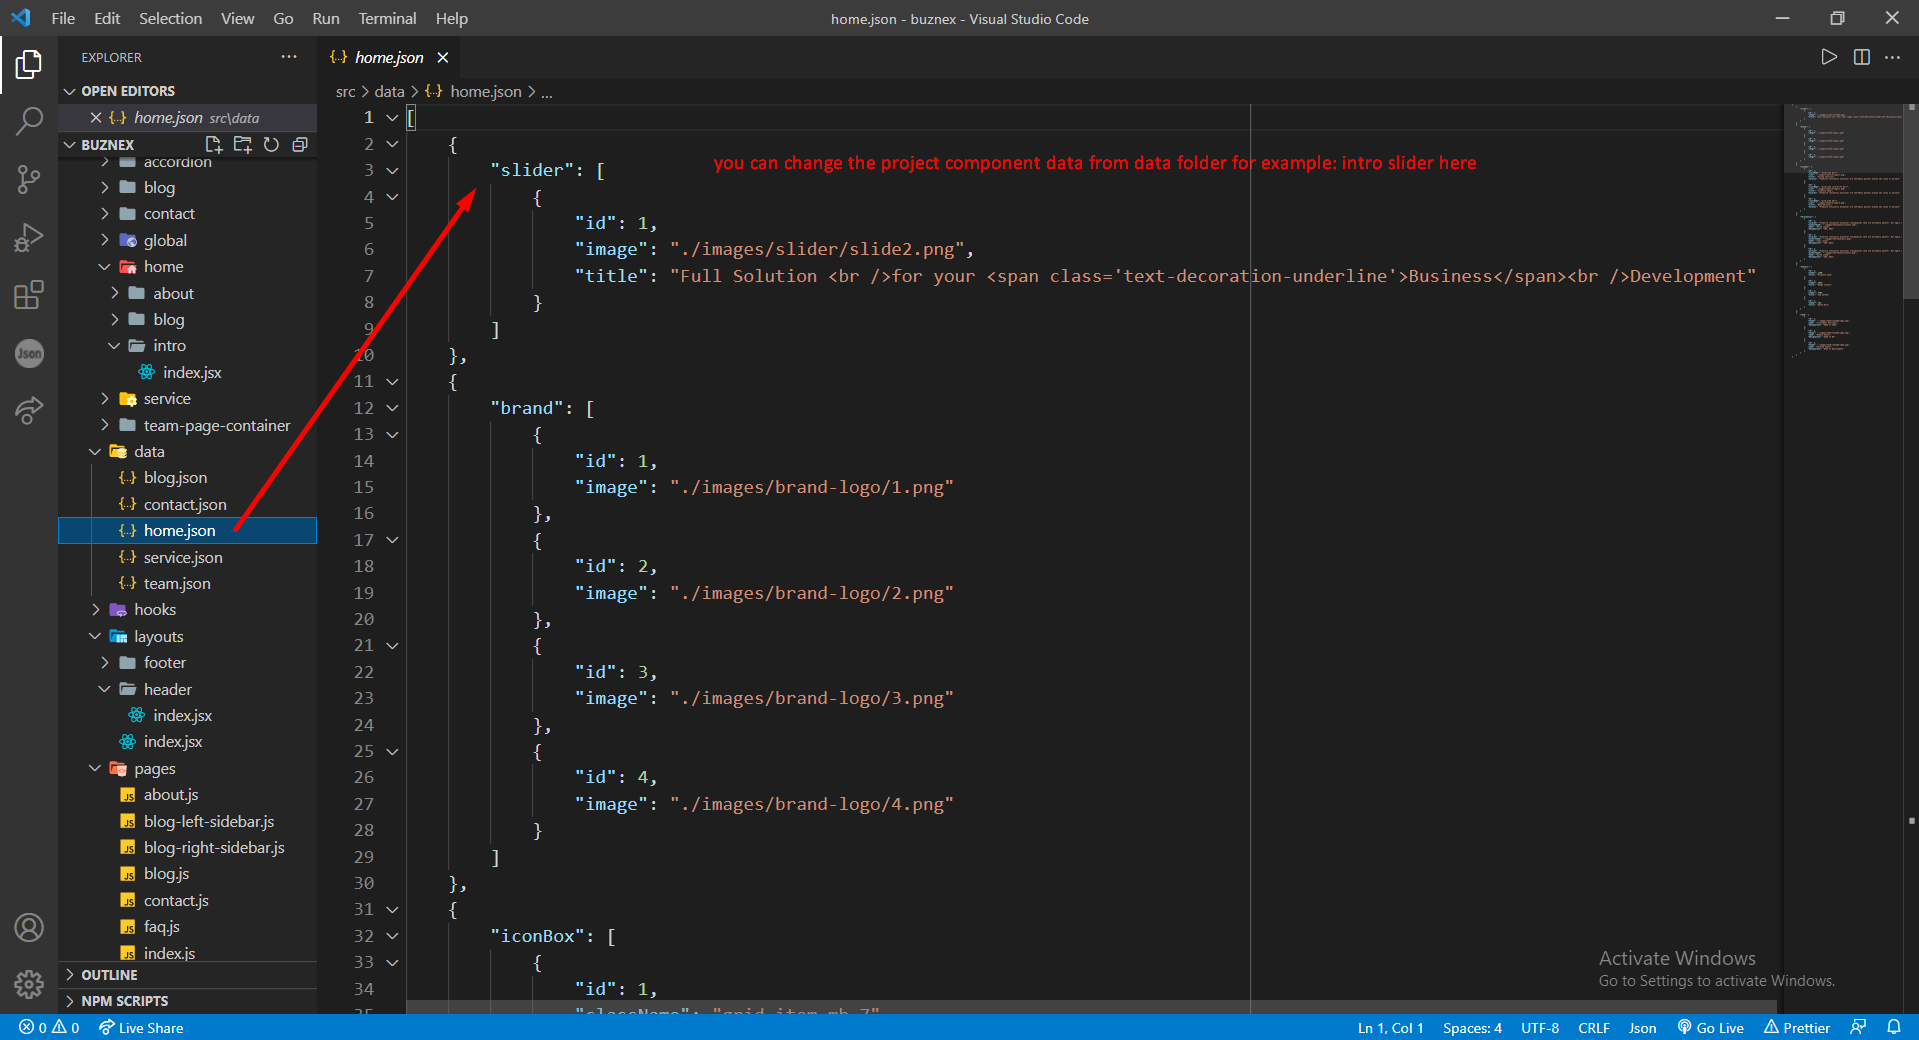Click the src breadcrumb segment
The width and height of the screenshot is (1919, 1040).
(346, 92)
